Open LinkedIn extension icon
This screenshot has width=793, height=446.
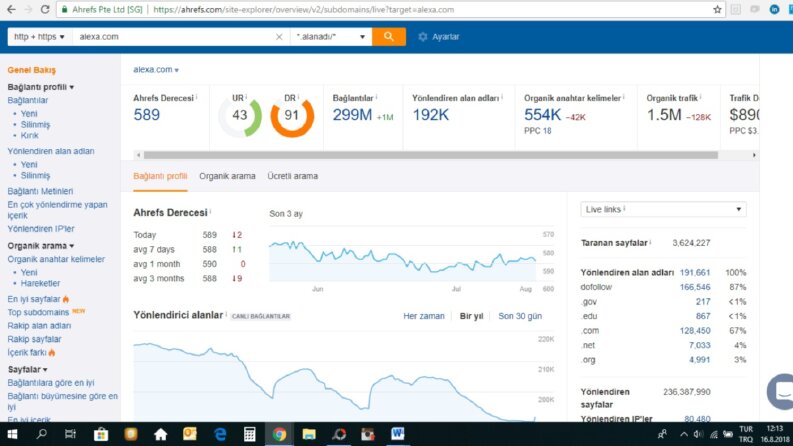click(774, 9)
